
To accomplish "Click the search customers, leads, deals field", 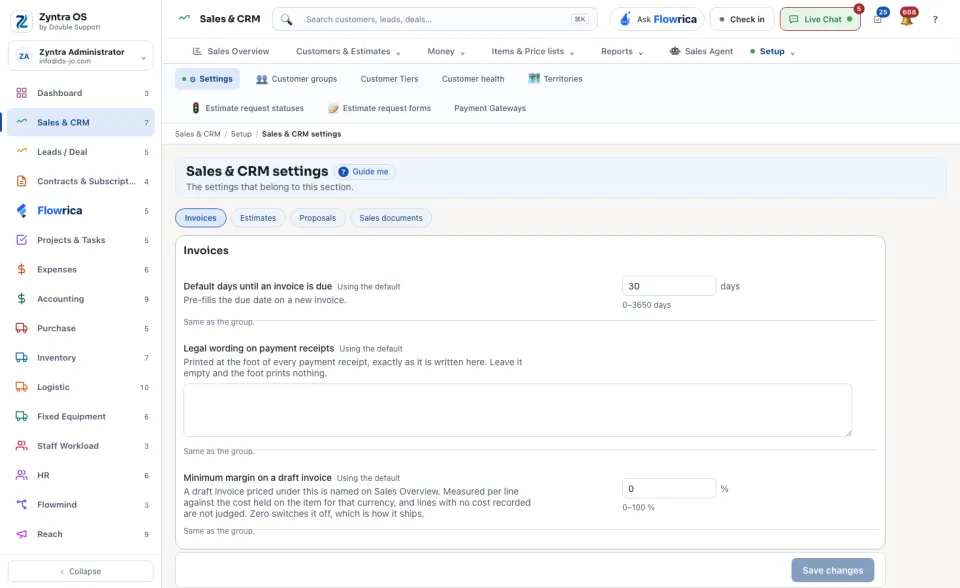I will (435, 20).
